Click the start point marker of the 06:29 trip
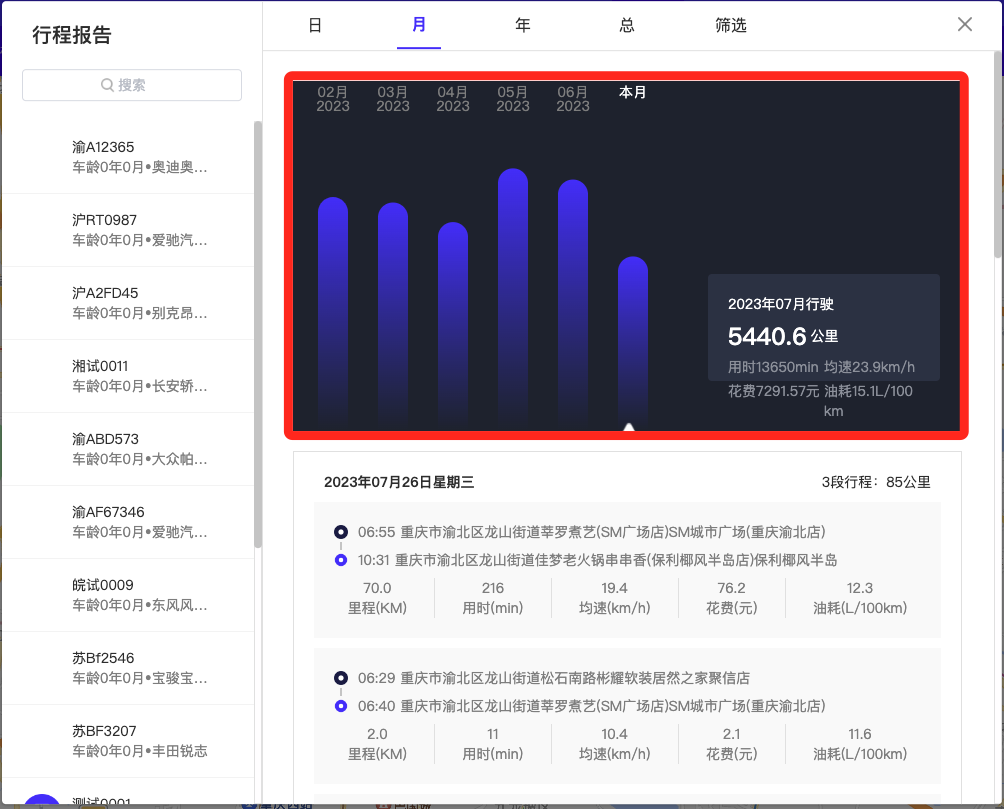 (x=341, y=678)
